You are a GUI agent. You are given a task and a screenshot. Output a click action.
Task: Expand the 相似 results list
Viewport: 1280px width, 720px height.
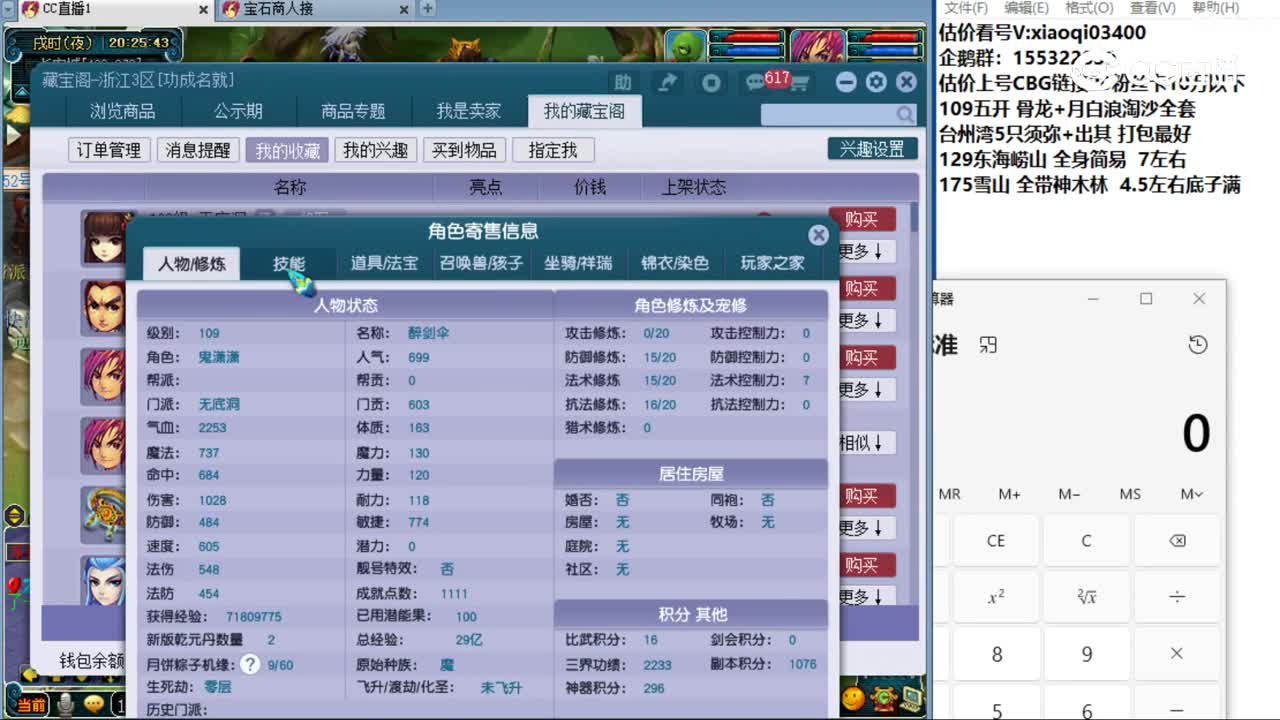coord(866,441)
